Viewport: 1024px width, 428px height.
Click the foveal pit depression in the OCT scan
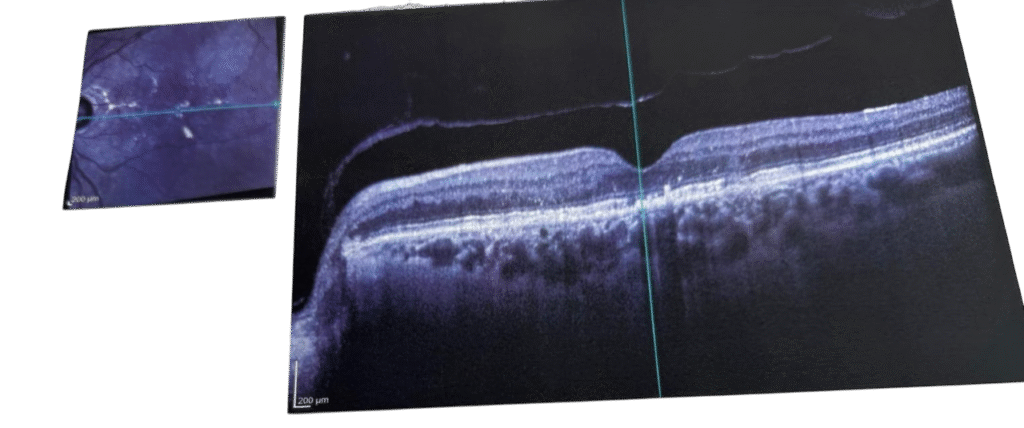[640, 170]
